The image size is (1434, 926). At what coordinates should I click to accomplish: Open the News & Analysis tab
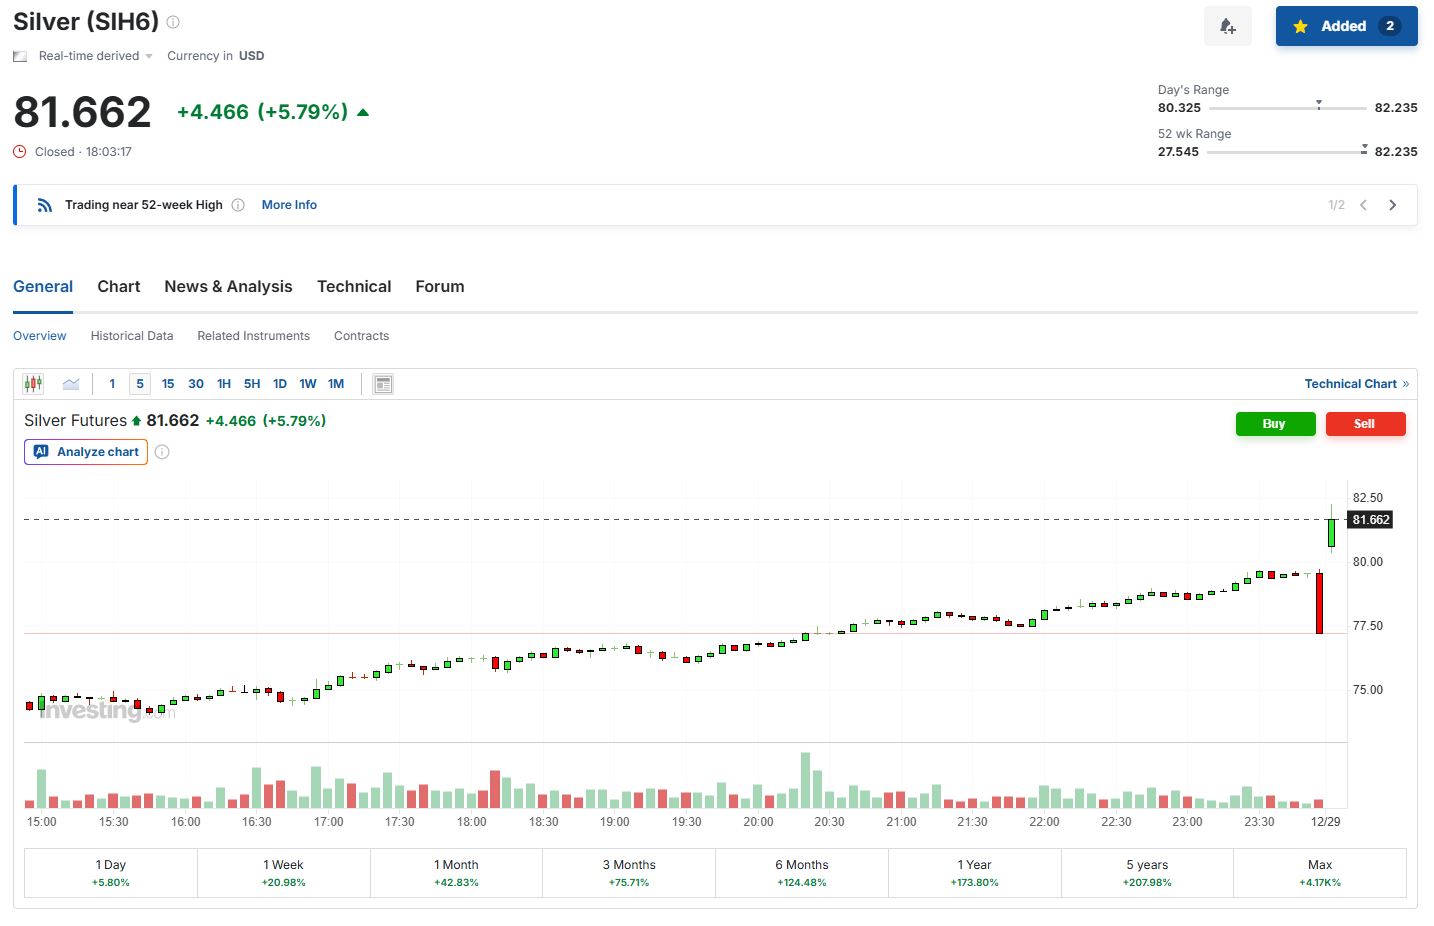pyautogui.click(x=228, y=287)
